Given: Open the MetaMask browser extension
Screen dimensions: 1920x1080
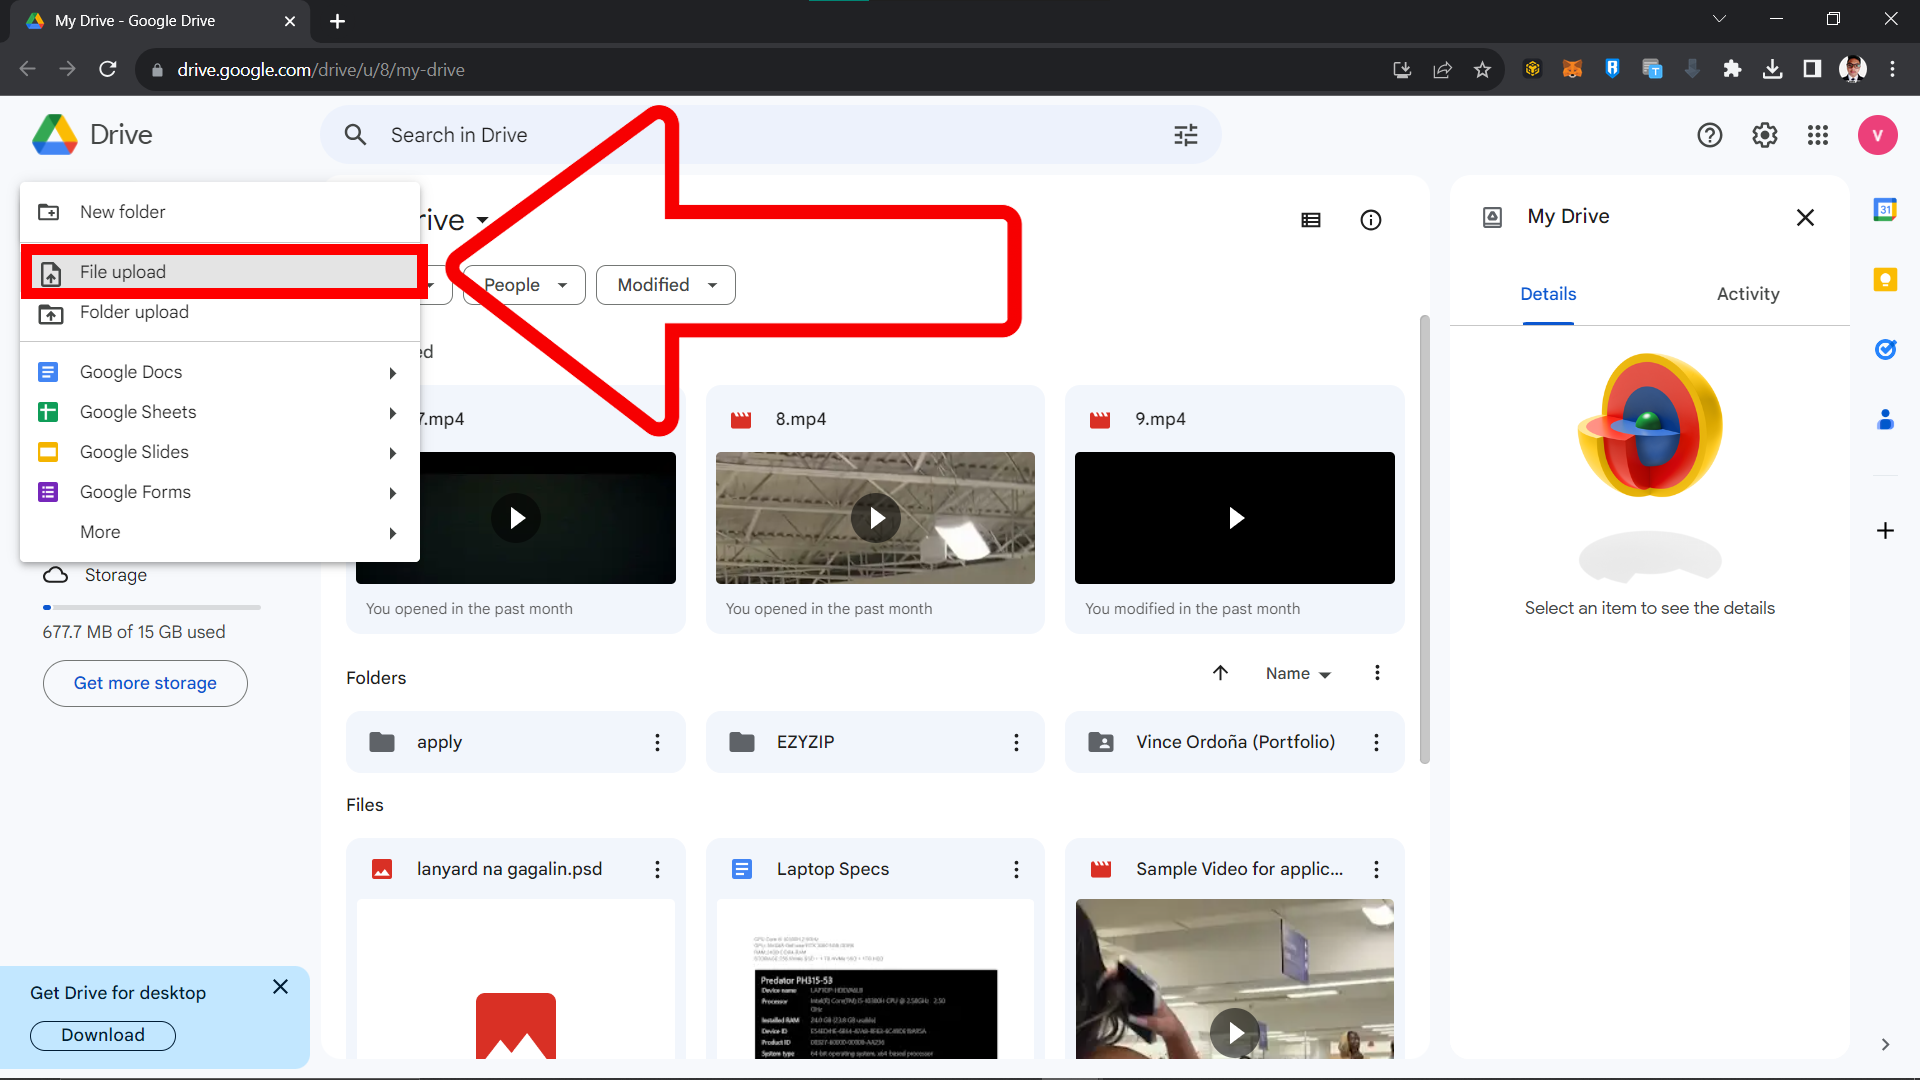Looking at the screenshot, I should coord(1572,69).
